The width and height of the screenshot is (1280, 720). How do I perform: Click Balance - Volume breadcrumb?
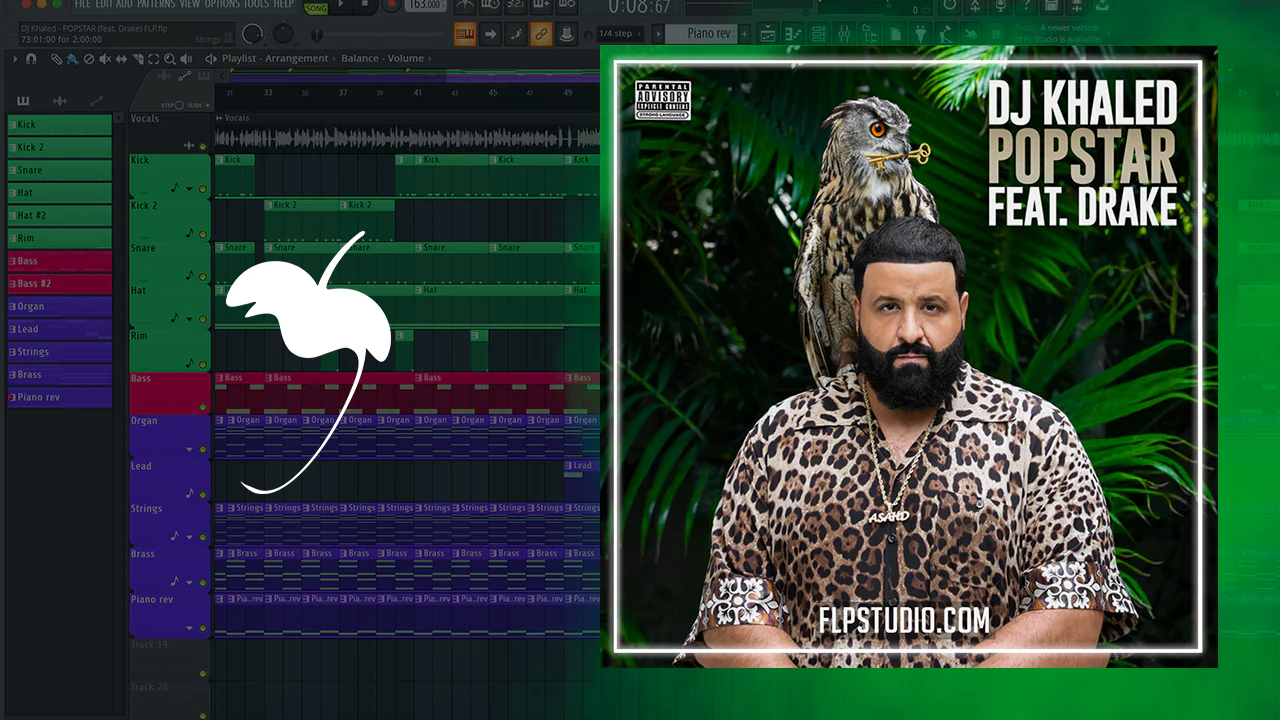pos(382,59)
